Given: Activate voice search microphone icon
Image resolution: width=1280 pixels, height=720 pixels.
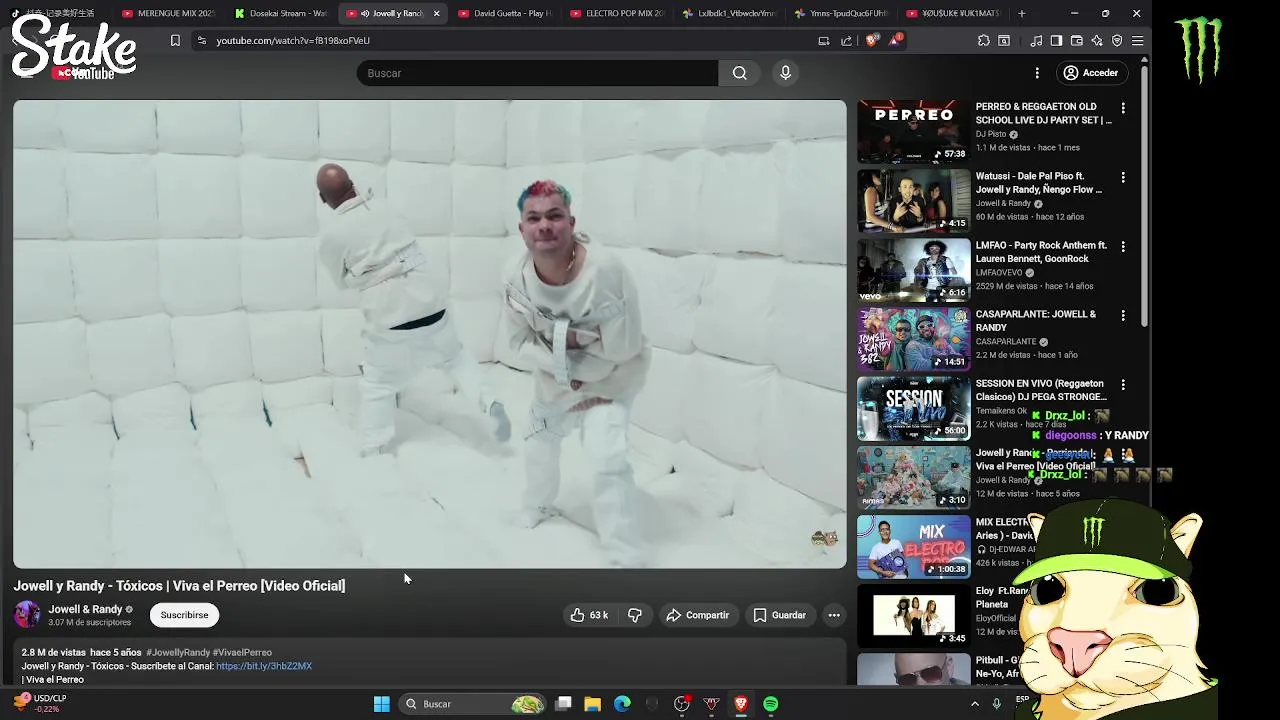Looking at the screenshot, I should (x=785, y=73).
